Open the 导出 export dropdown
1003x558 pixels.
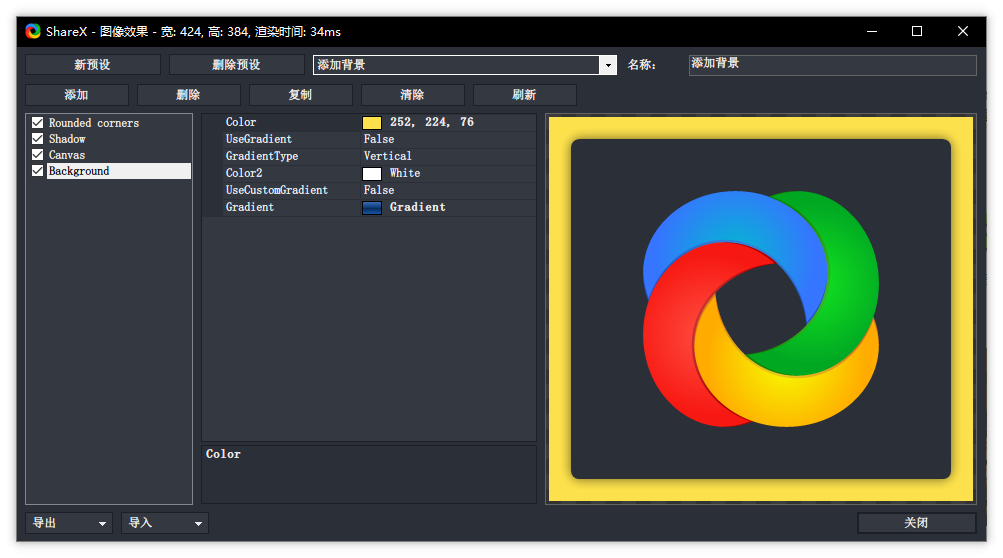69,523
